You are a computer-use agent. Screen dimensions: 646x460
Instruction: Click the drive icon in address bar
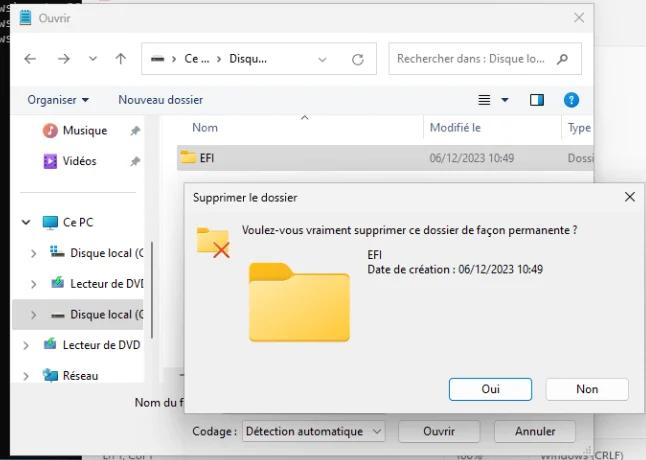[x=157, y=59]
